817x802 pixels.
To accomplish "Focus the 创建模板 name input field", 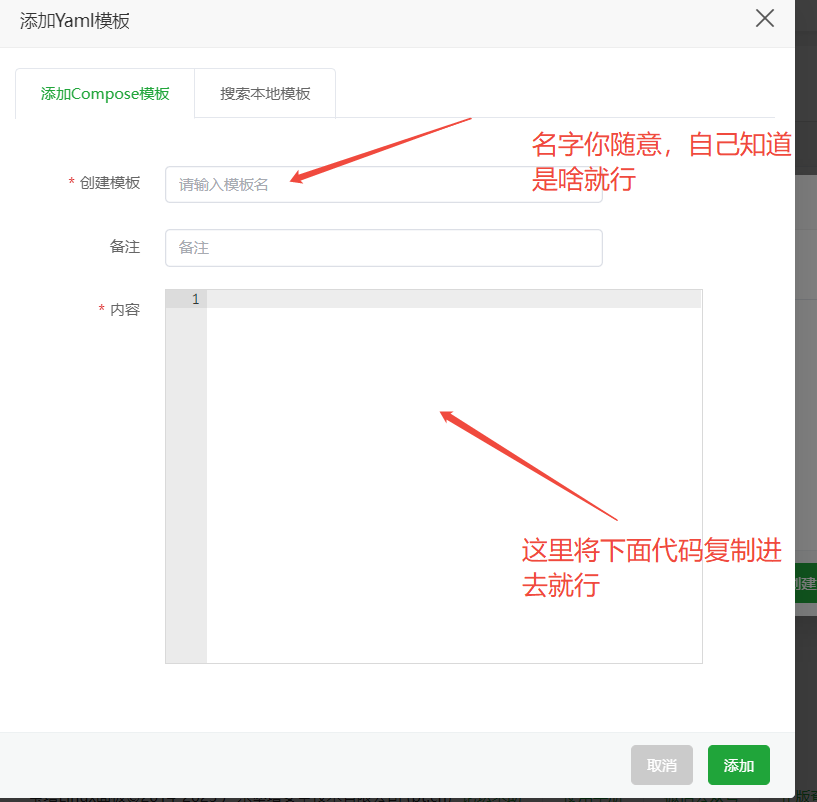I will point(383,184).
